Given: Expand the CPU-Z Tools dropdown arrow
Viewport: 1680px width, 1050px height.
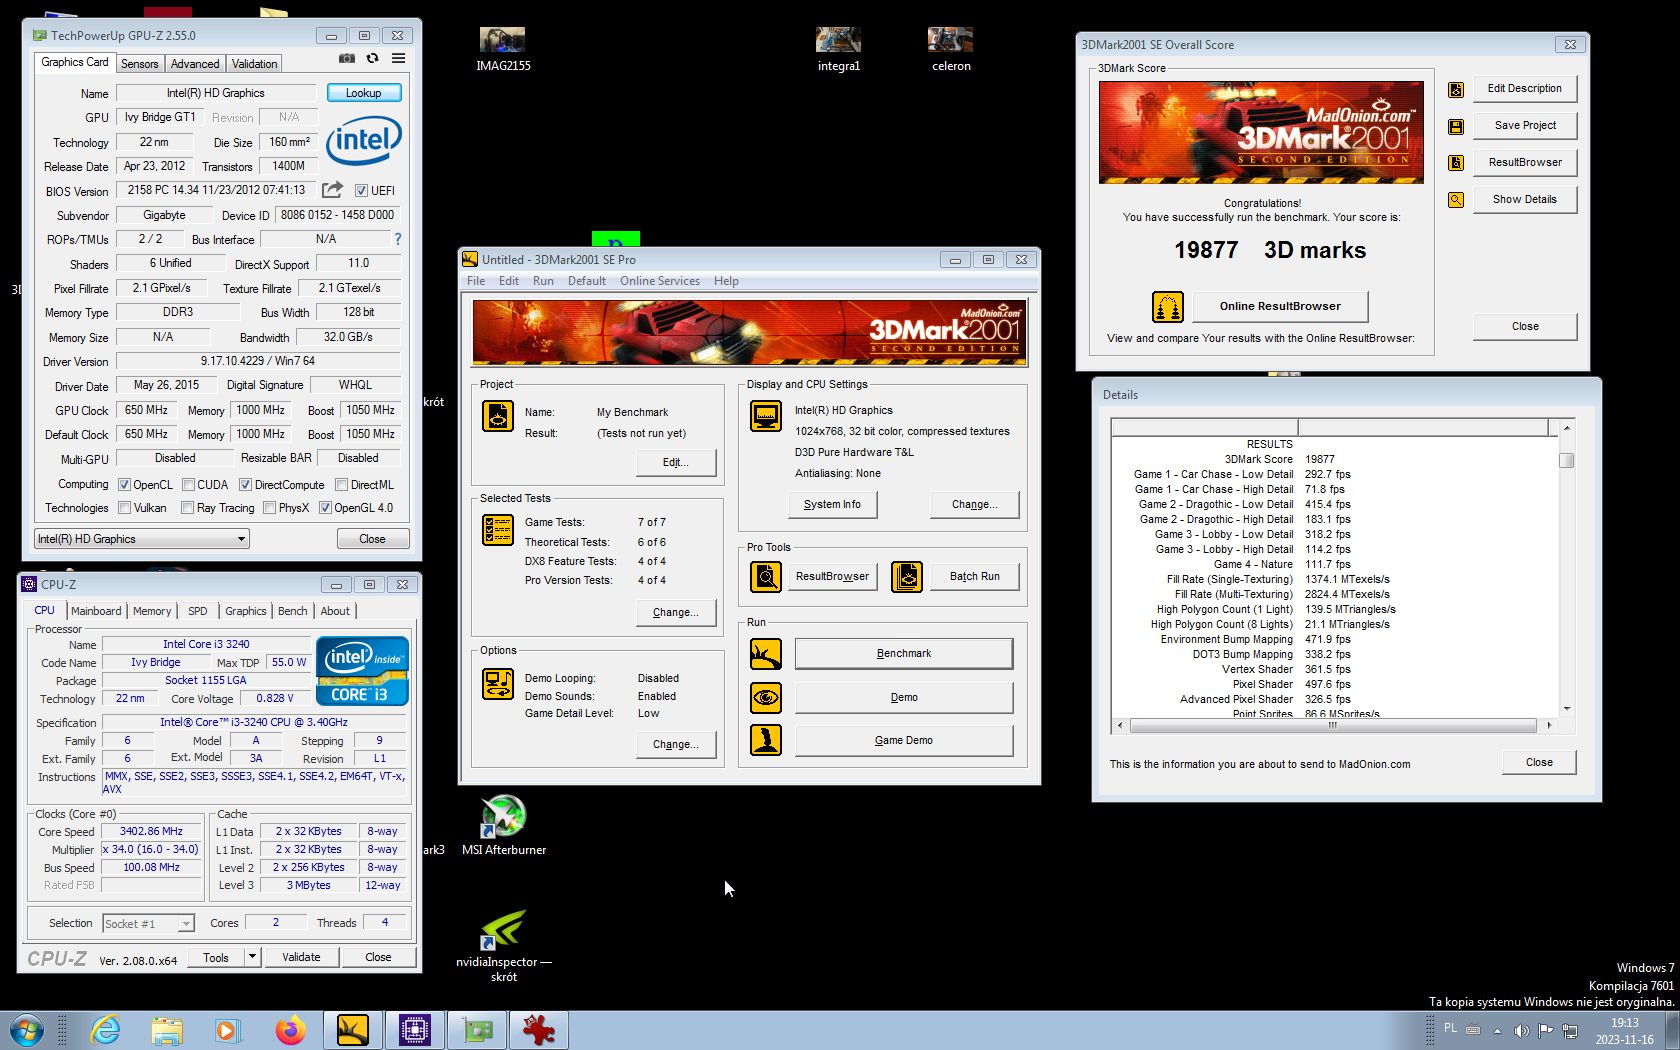Looking at the screenshot, I should pos(252,958).
